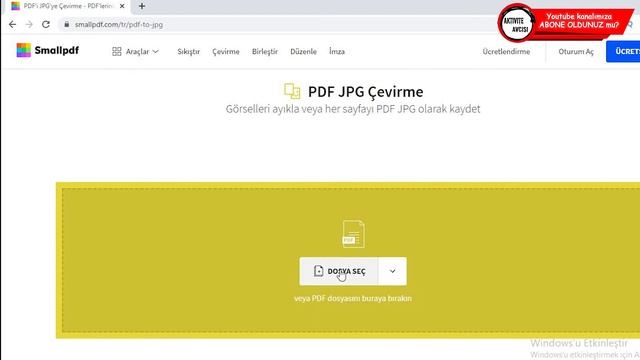Select the PDF'i JPG'ye Çevirme browser tab

(x=67, y=6)
